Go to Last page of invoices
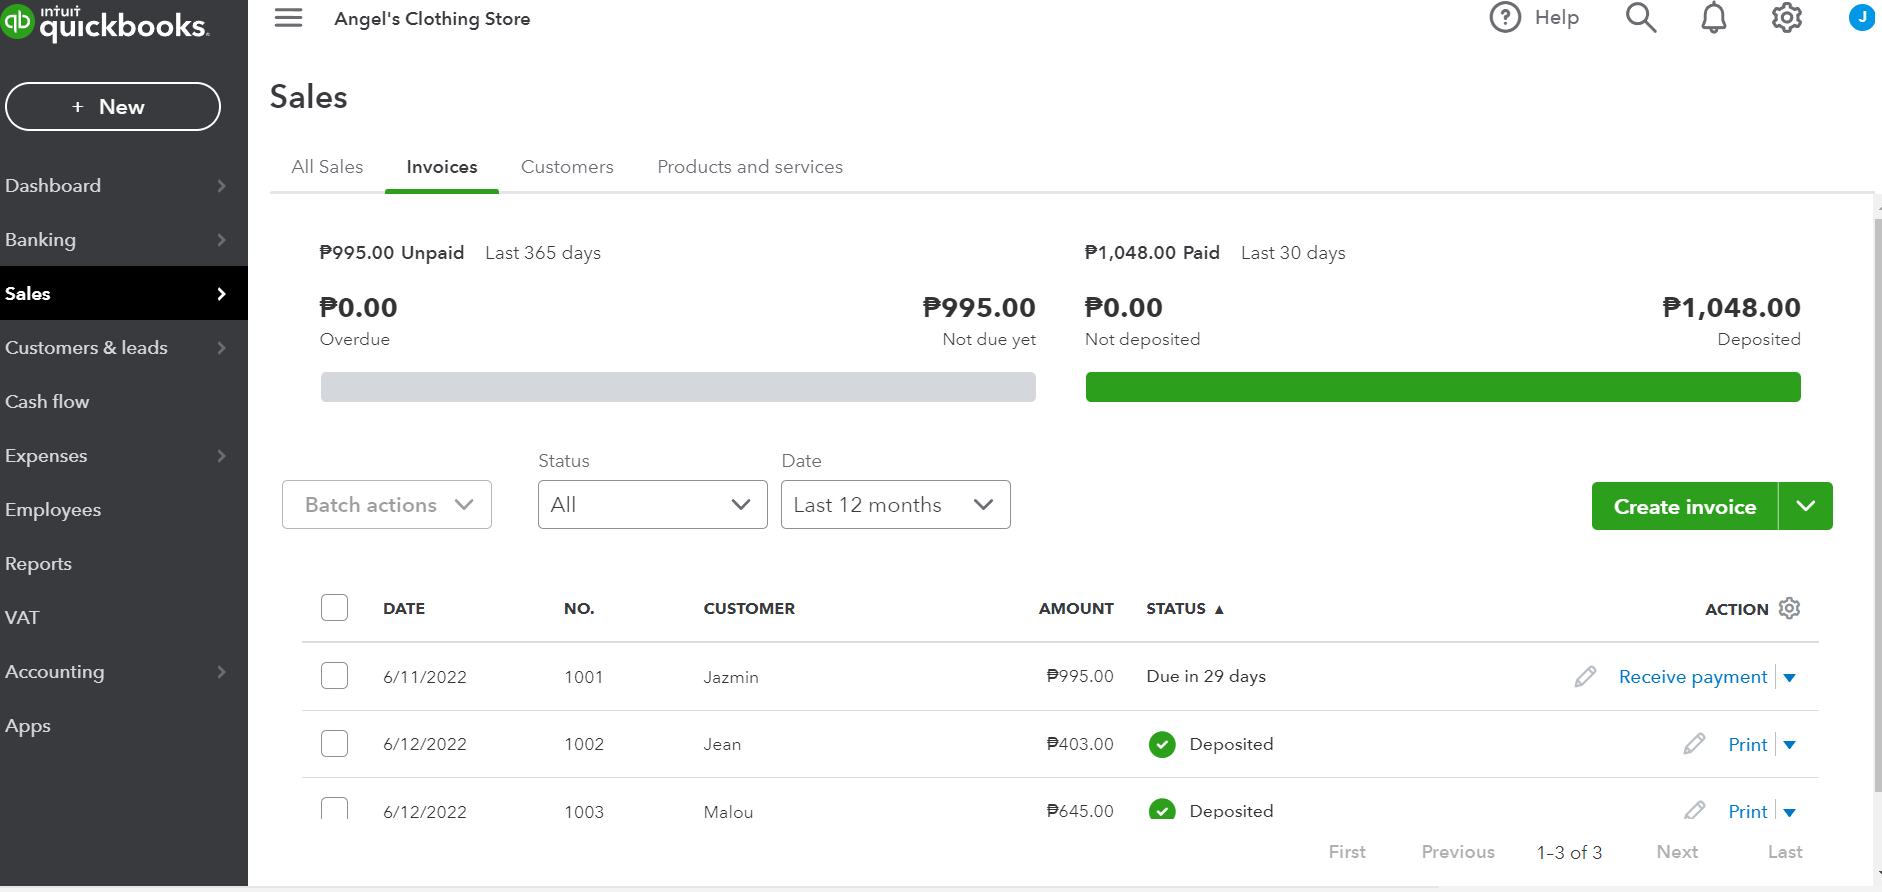The height and width of the screenshot is (892, 1882). [x=1785, y=852]
